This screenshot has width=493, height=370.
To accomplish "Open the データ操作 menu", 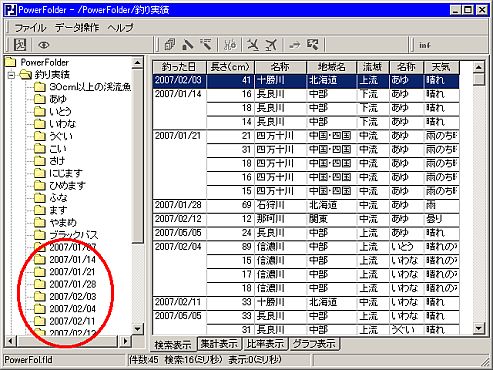I will (77, 27).
